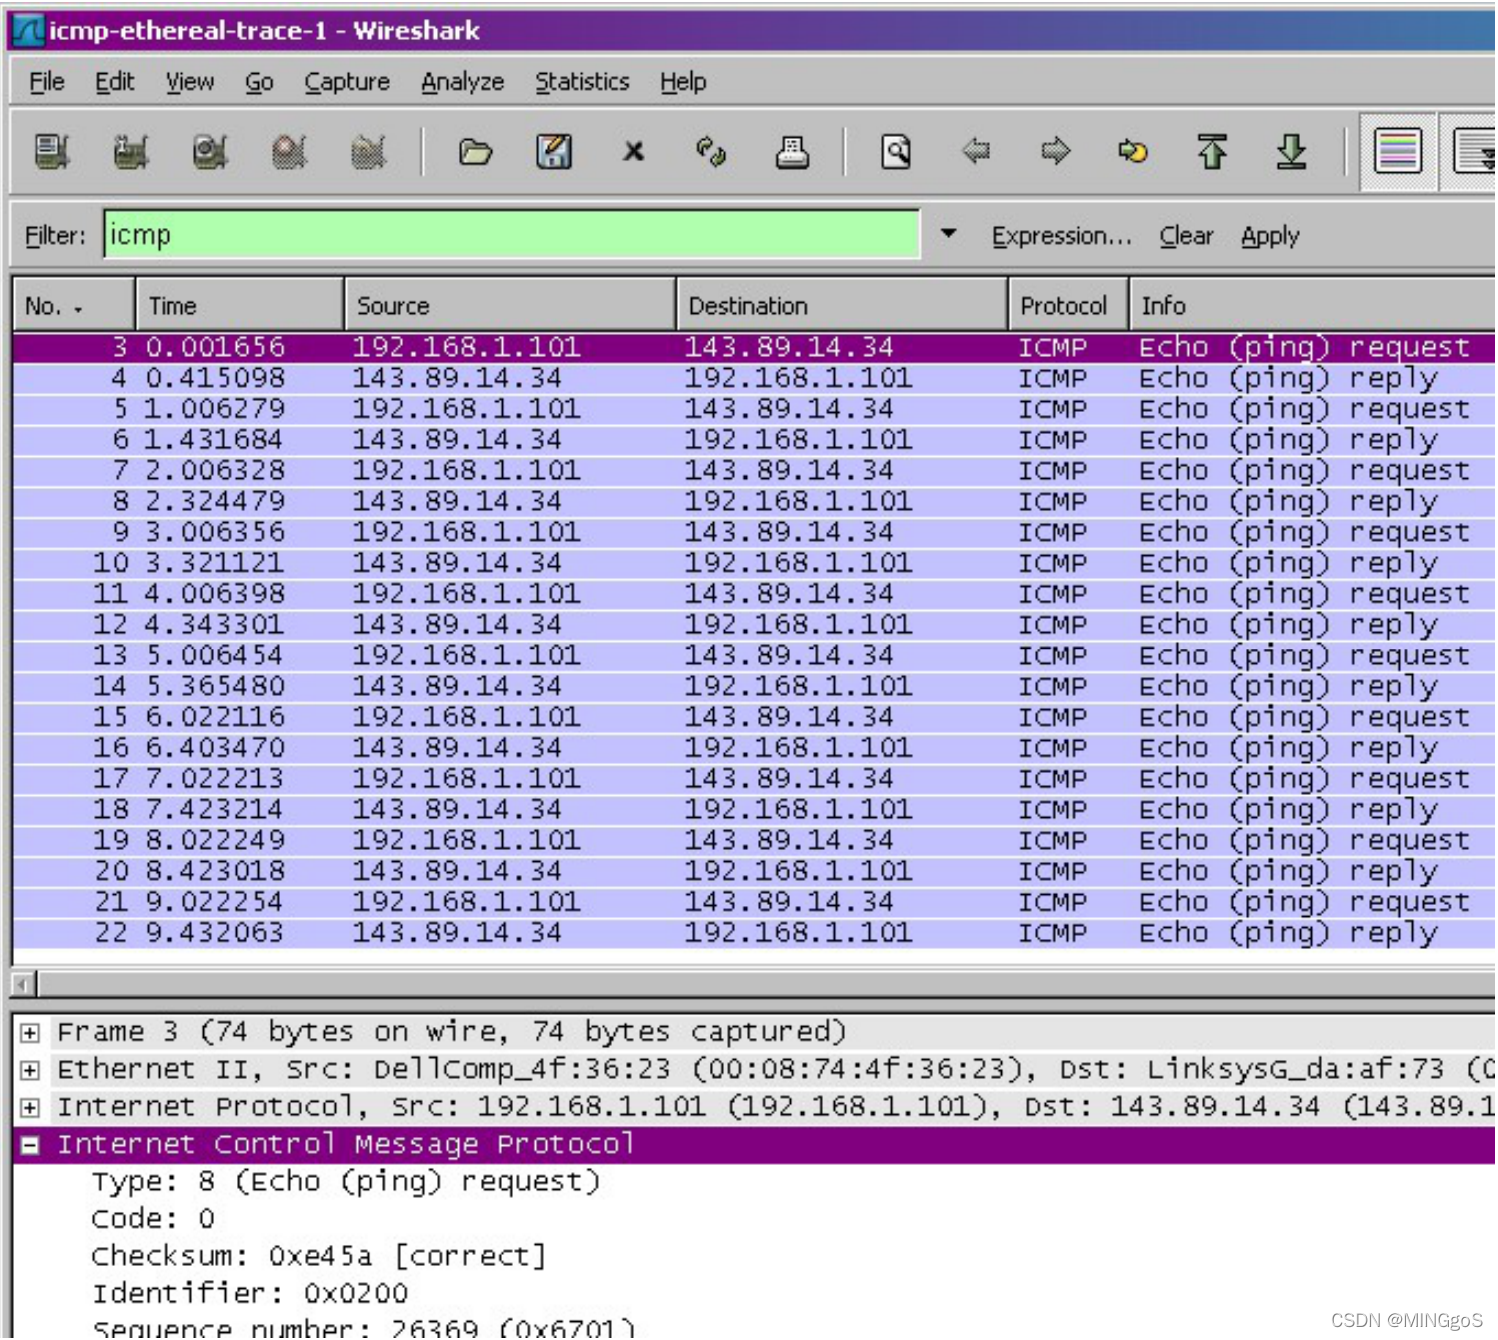The width and height of the screenshot is (1498, 1340).
Task: Reload this capture file icon
Action: point(711,152)
